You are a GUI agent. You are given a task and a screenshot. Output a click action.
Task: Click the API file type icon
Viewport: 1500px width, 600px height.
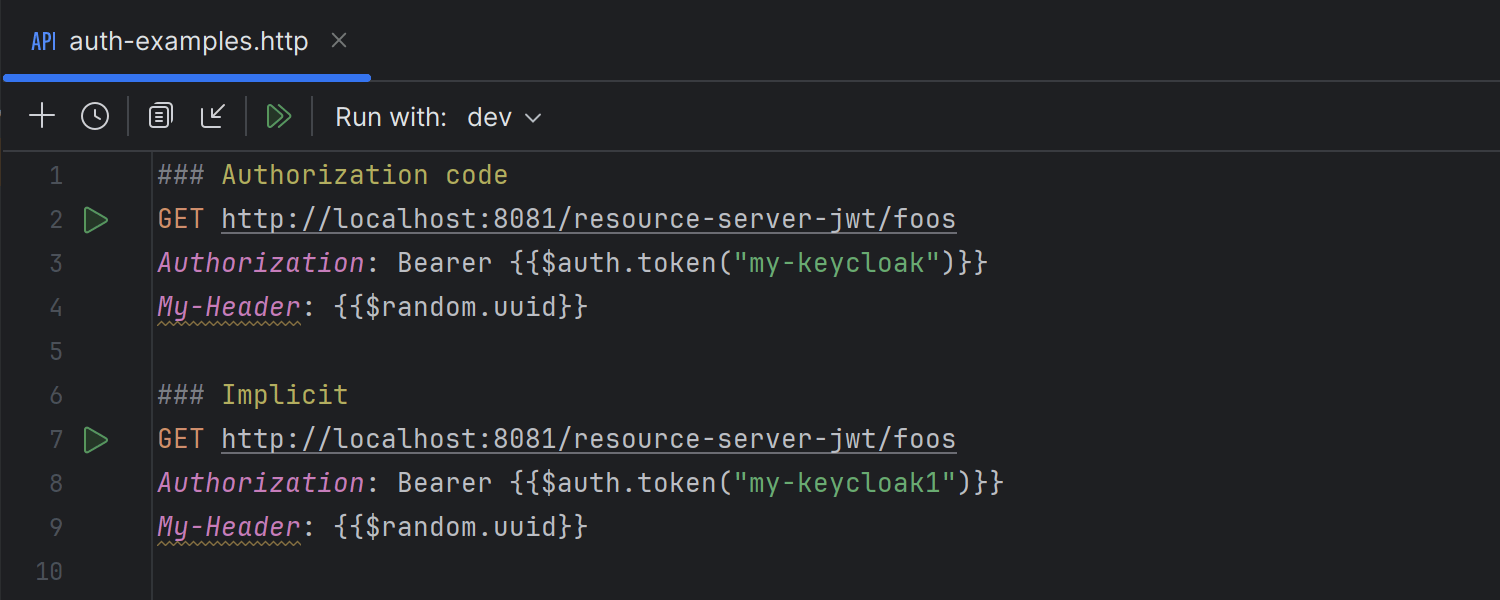(43, 42)
